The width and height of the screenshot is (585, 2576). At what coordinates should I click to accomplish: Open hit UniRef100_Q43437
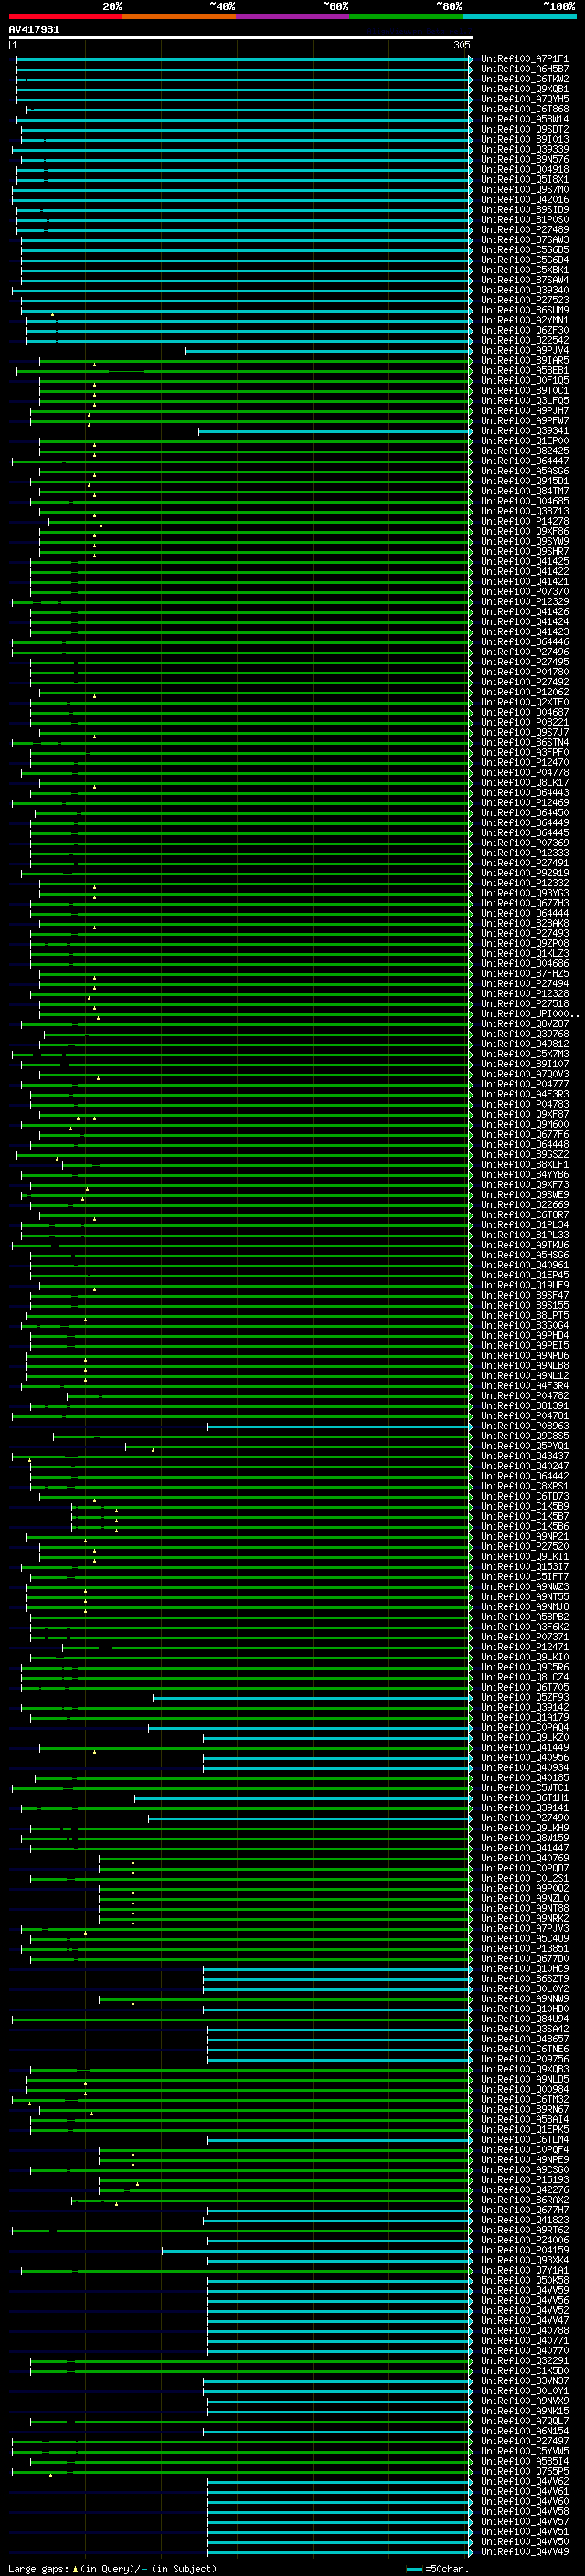pos(525,1456)
